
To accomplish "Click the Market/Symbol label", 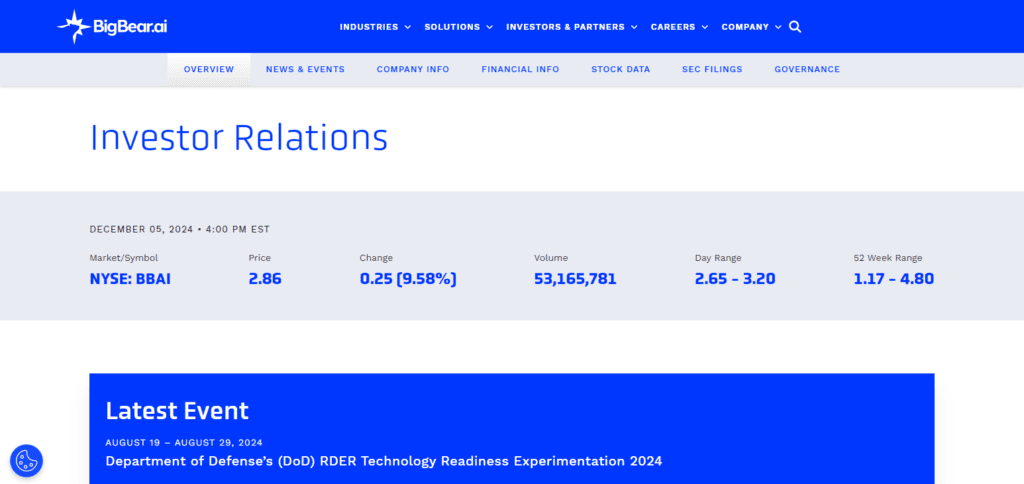I will (x=124, y=258).
